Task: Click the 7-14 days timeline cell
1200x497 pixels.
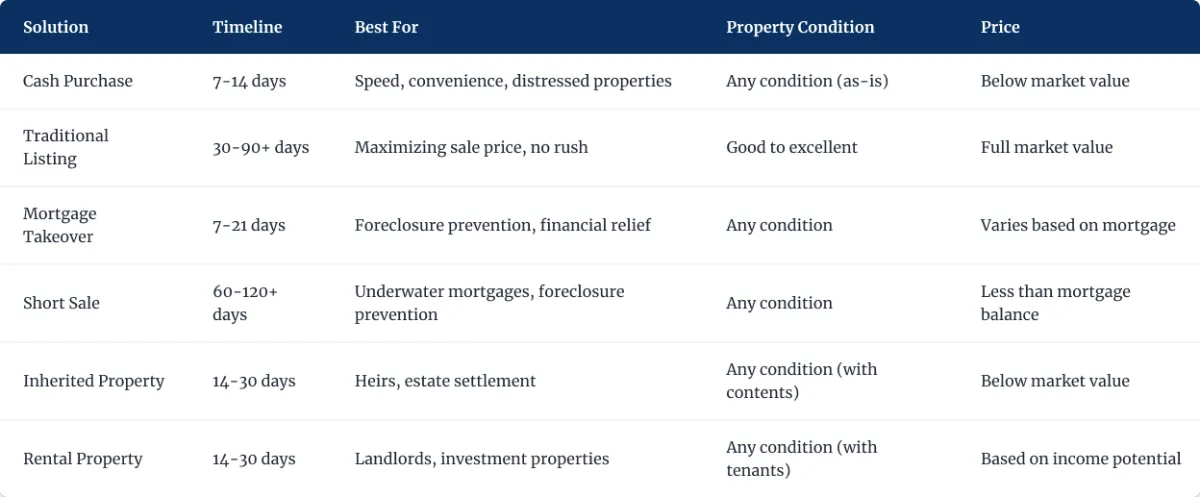Action: (x=249, y=81)
